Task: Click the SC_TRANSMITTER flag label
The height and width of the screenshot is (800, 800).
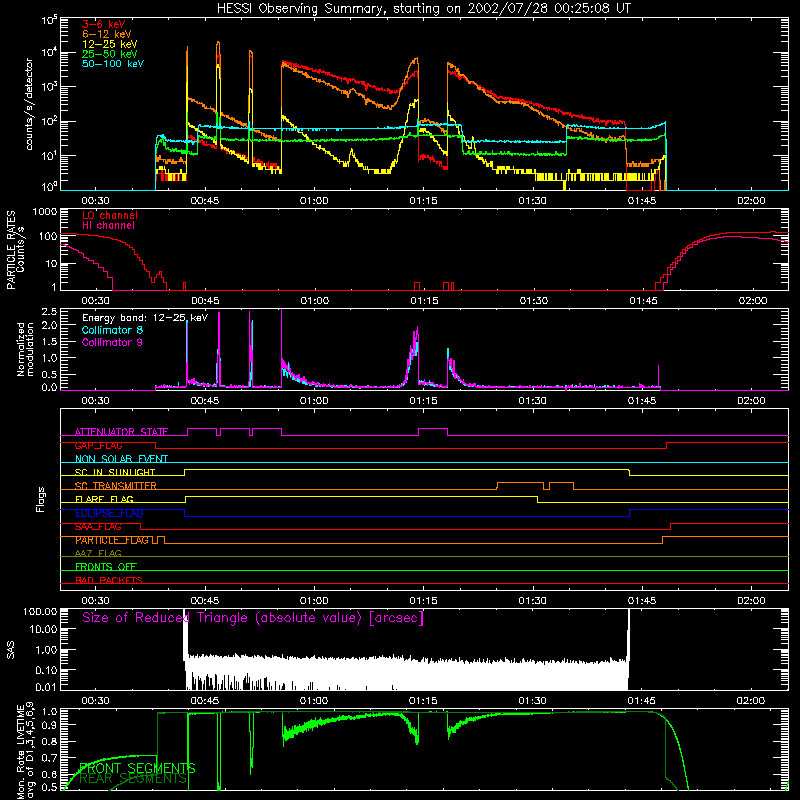Action: [x=116, y=485]
